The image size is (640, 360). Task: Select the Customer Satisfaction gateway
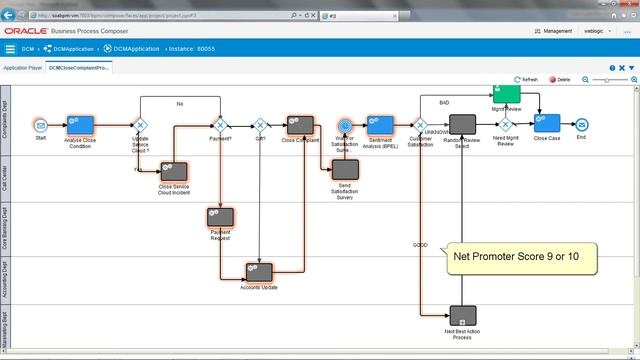click(420, 125)
